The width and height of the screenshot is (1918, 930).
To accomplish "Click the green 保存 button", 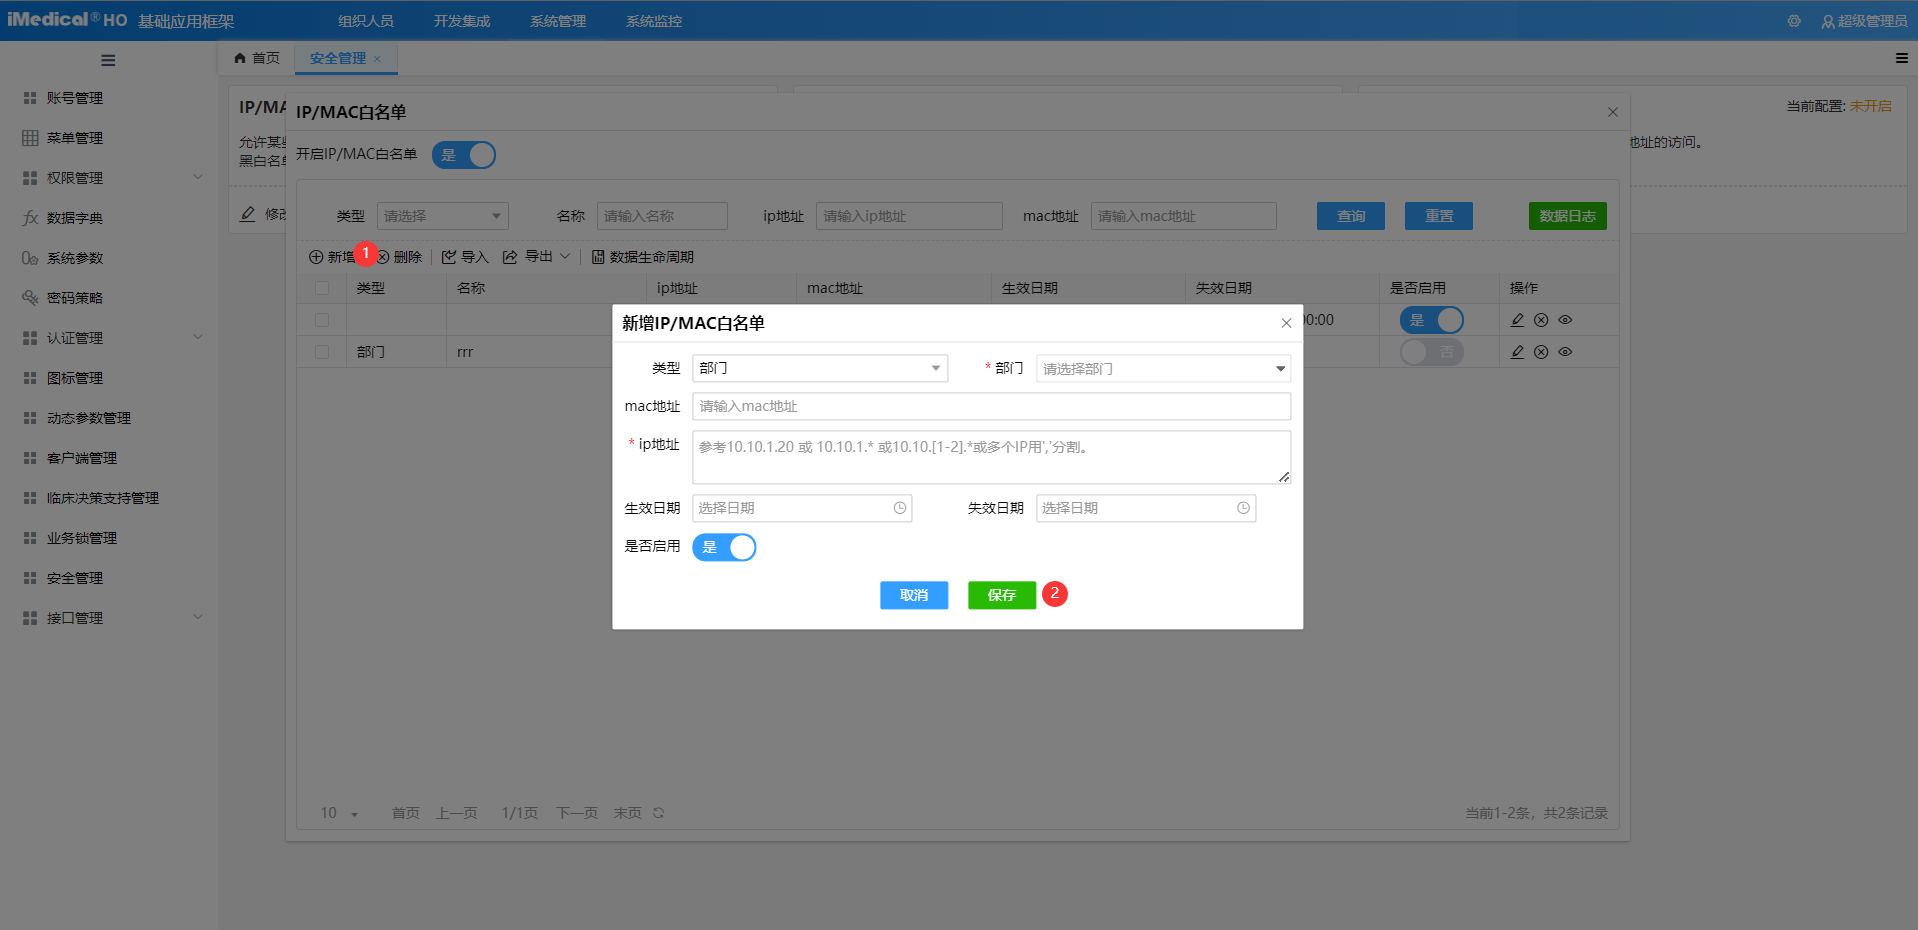I will point(1001,595).
